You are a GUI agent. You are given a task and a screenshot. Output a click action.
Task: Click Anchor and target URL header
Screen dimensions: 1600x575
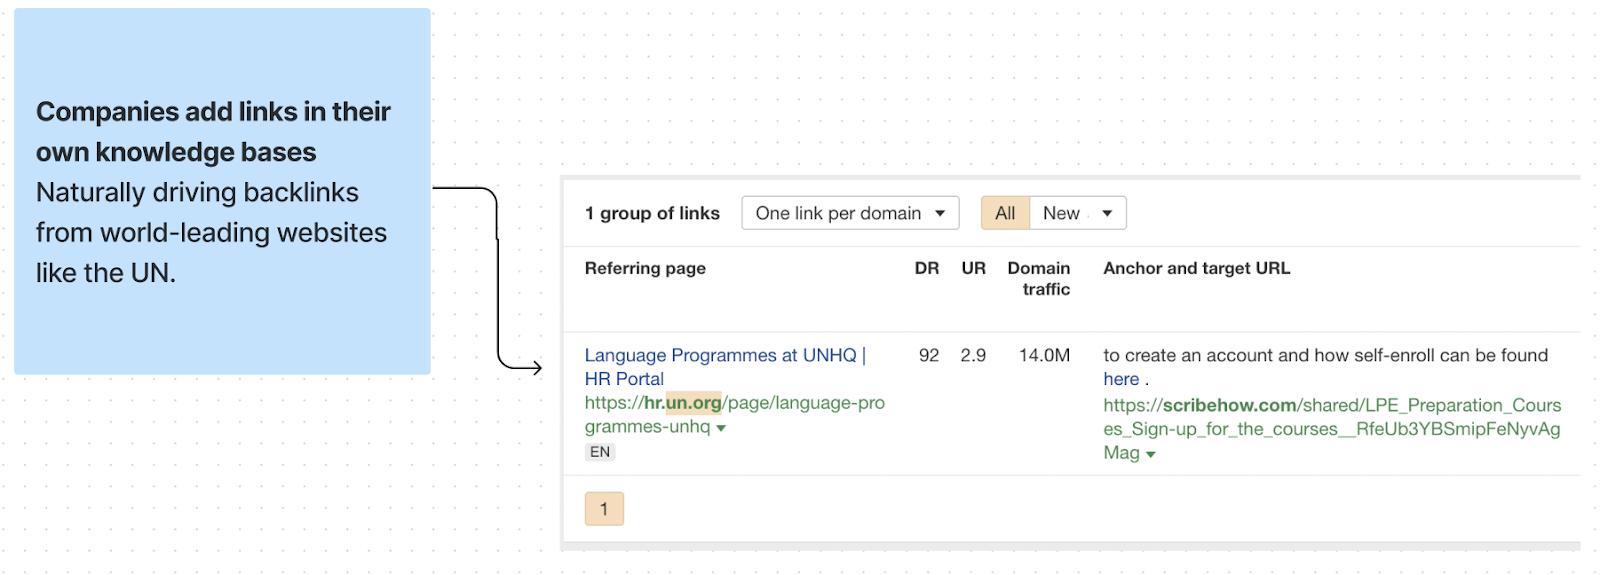pyautogui.click(x=1196, y=268)
